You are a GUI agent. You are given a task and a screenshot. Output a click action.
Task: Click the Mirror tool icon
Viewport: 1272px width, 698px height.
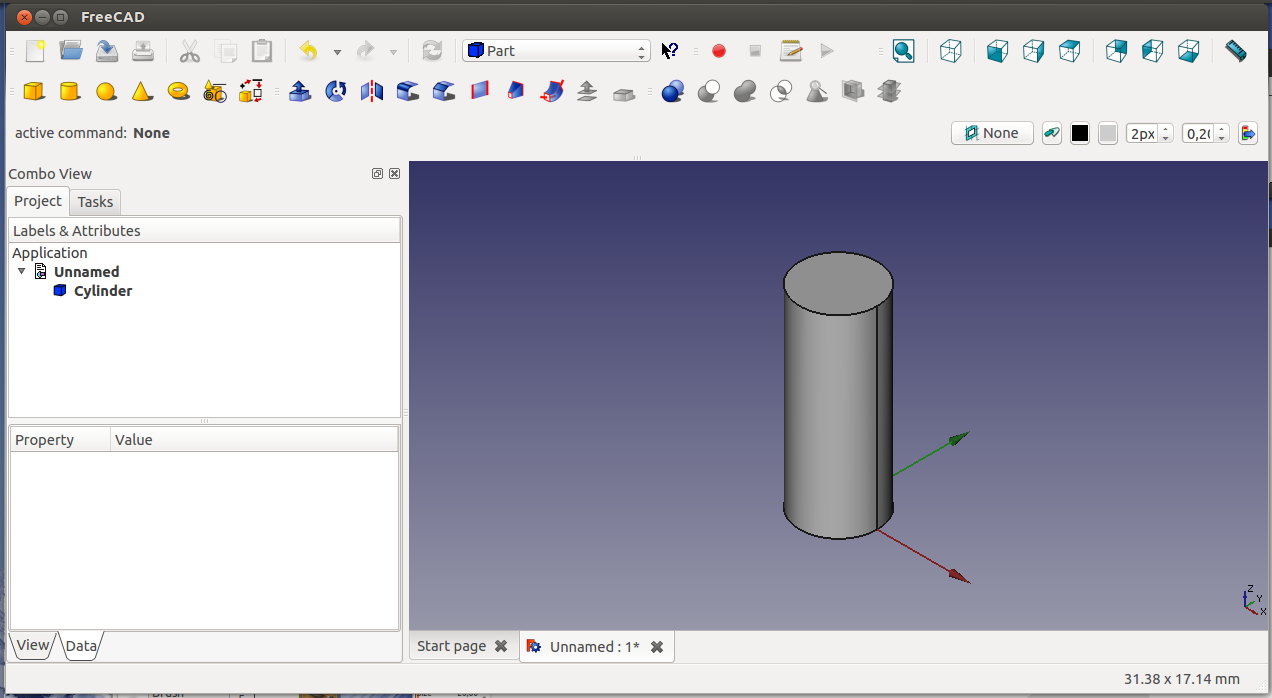click(372, 92)
